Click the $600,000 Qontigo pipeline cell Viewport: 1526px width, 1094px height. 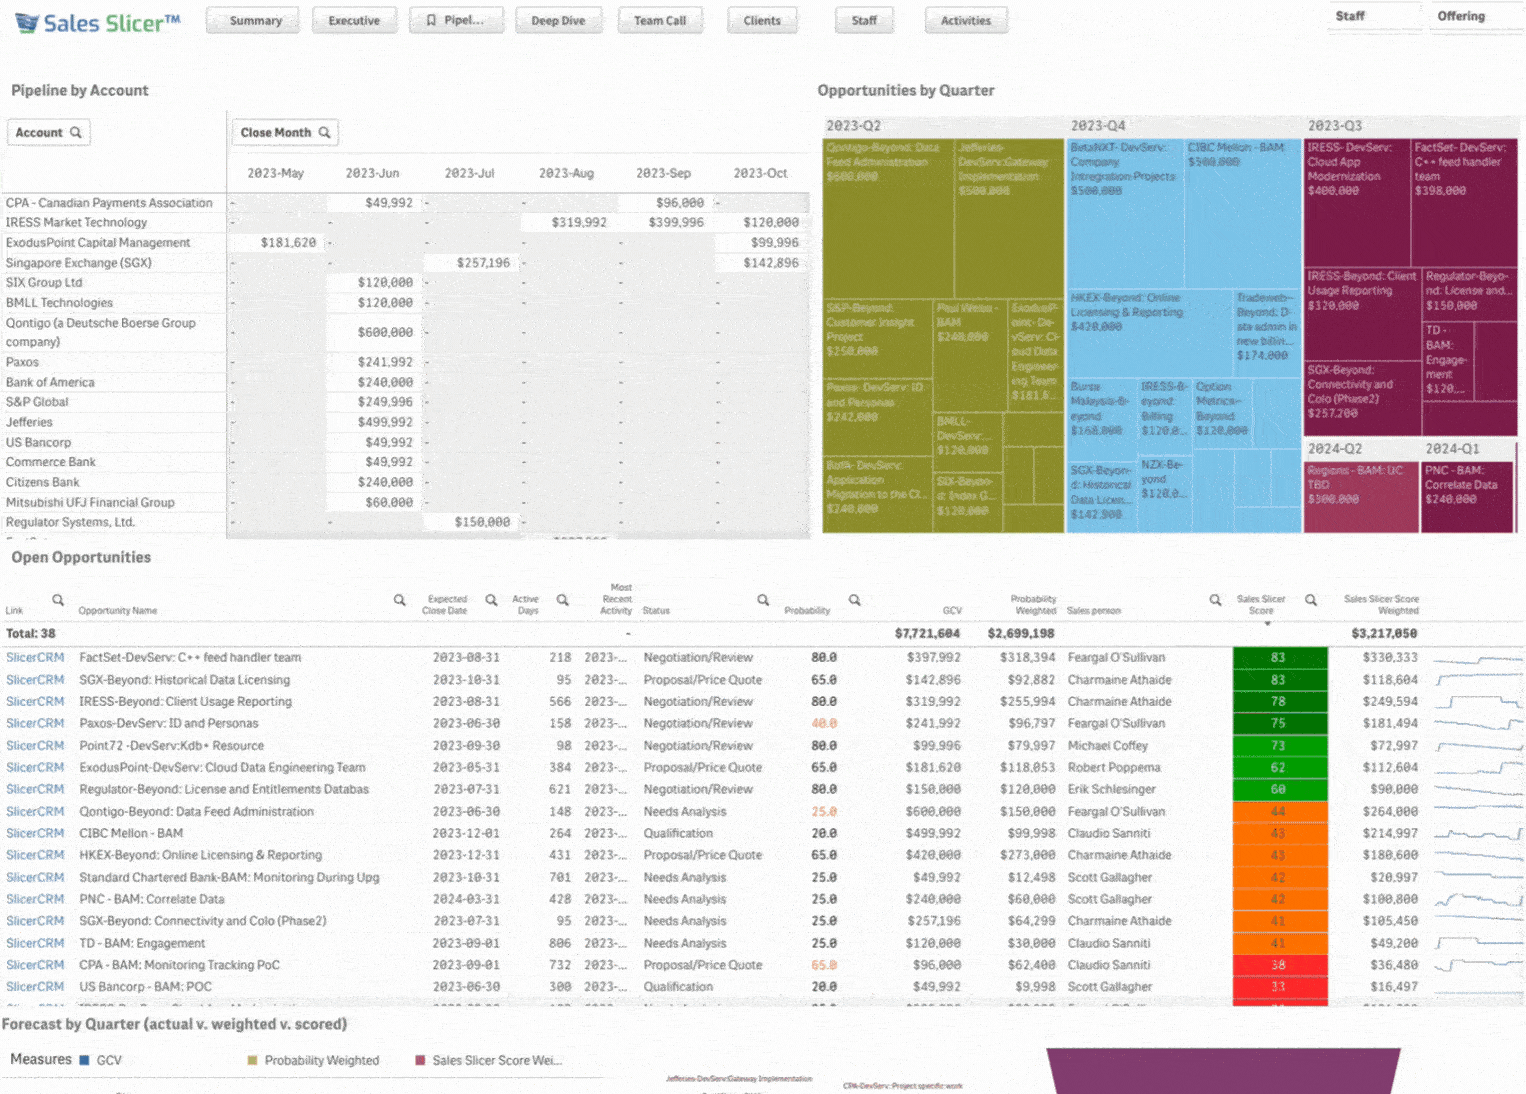(373, 332)
